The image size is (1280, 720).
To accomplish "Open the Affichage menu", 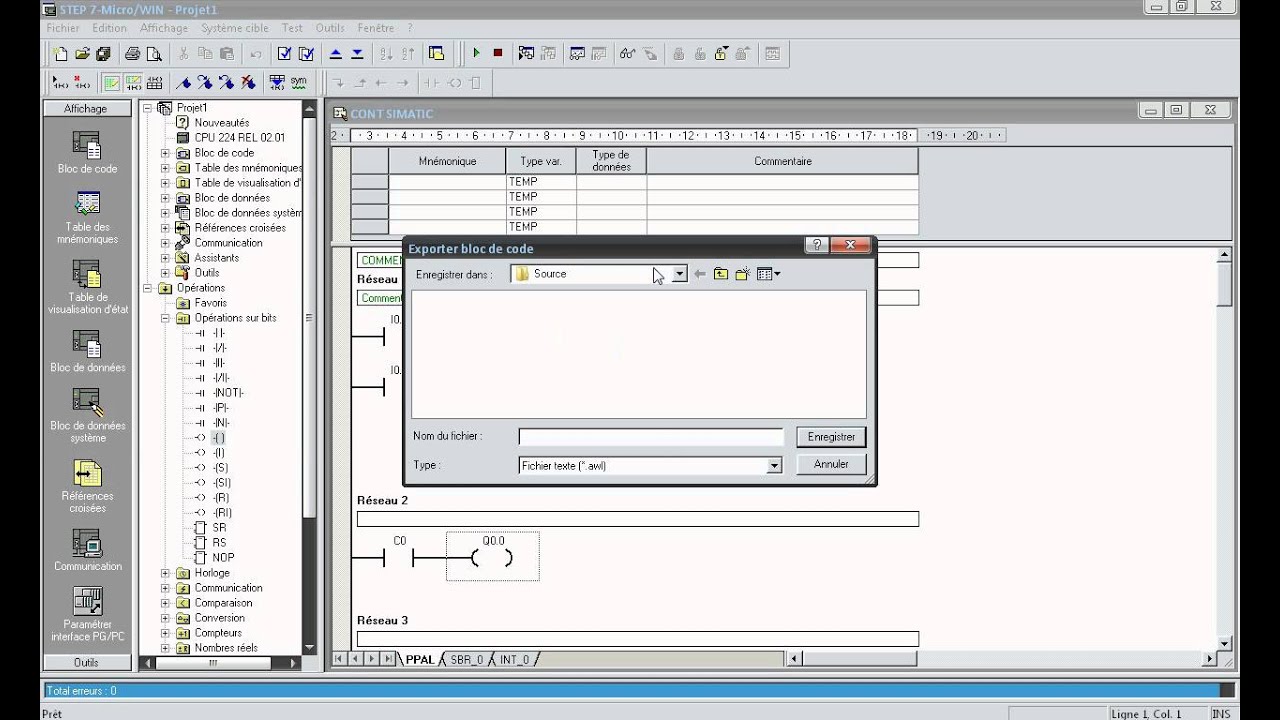I will (x=164, y=28).
